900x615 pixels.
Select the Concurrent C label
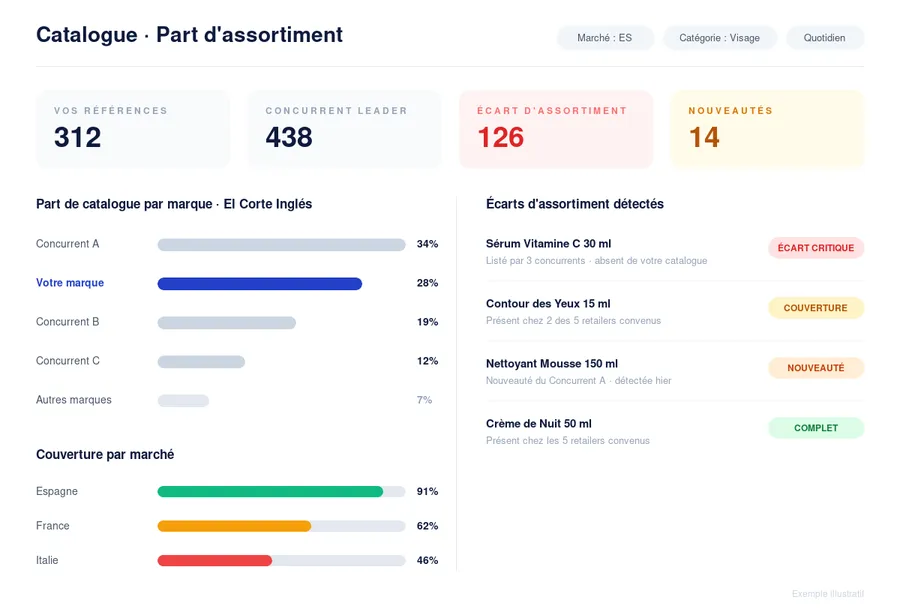point(68,361)
